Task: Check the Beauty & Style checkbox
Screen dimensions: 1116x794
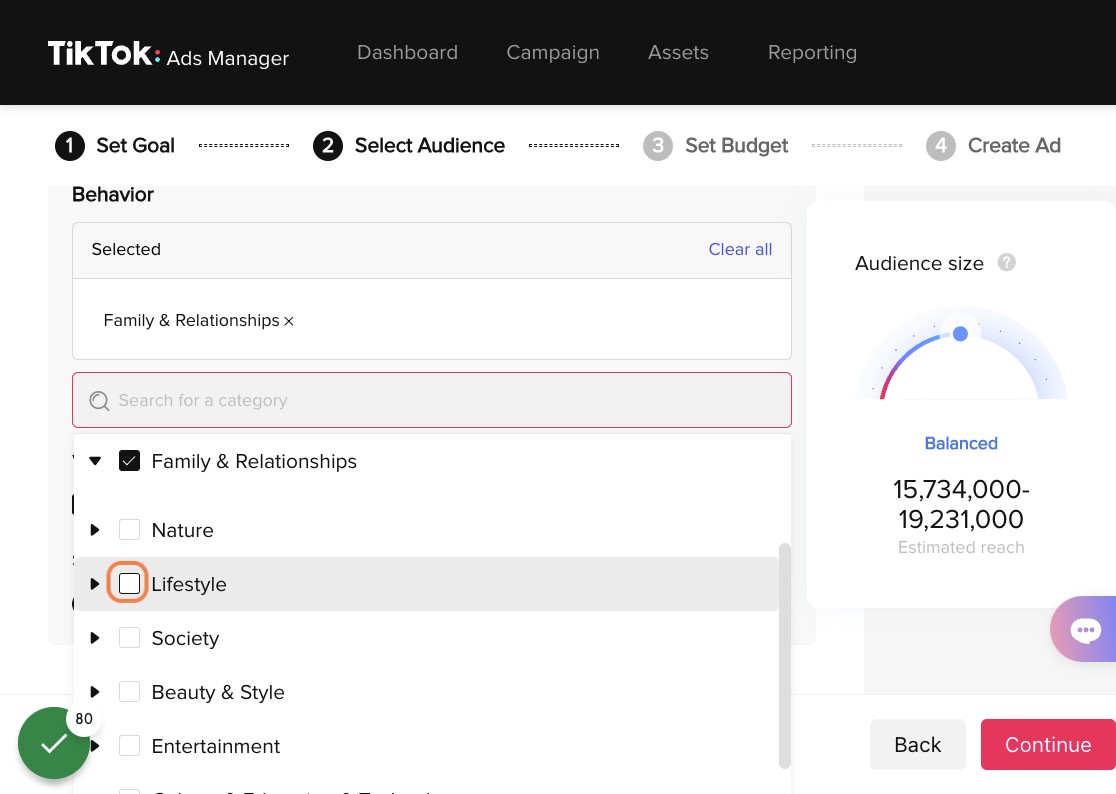Action: (130, 692)
